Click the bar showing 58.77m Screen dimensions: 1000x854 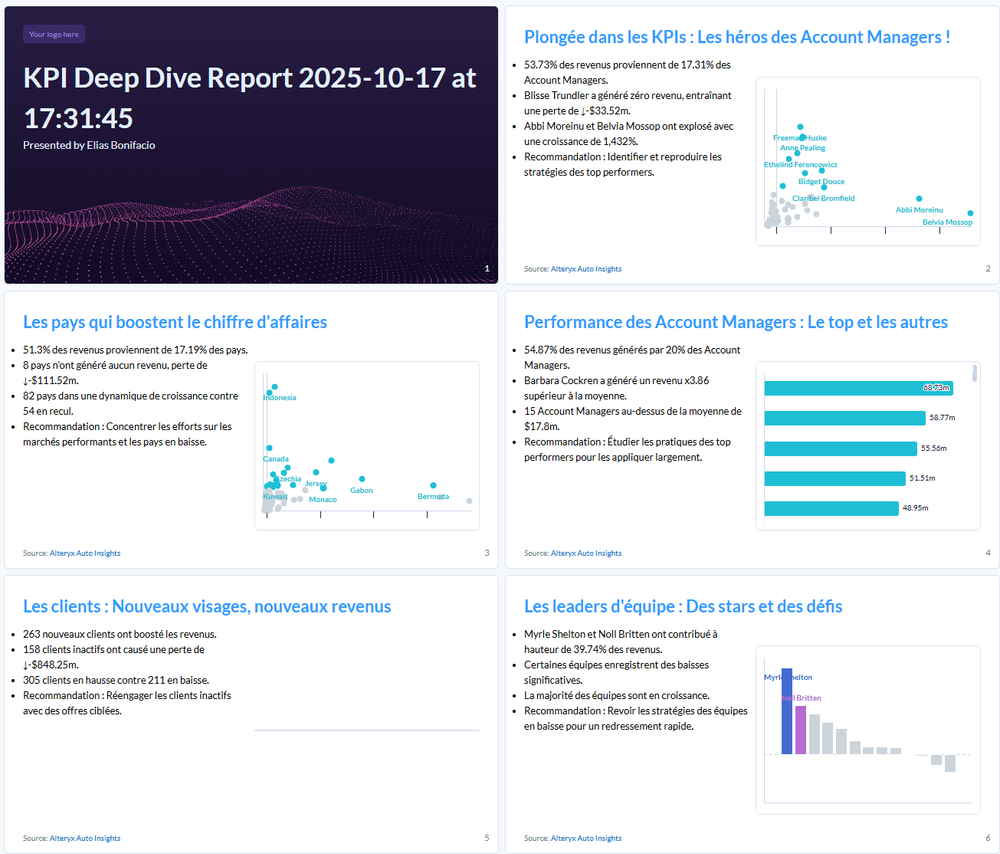(844, 418)
